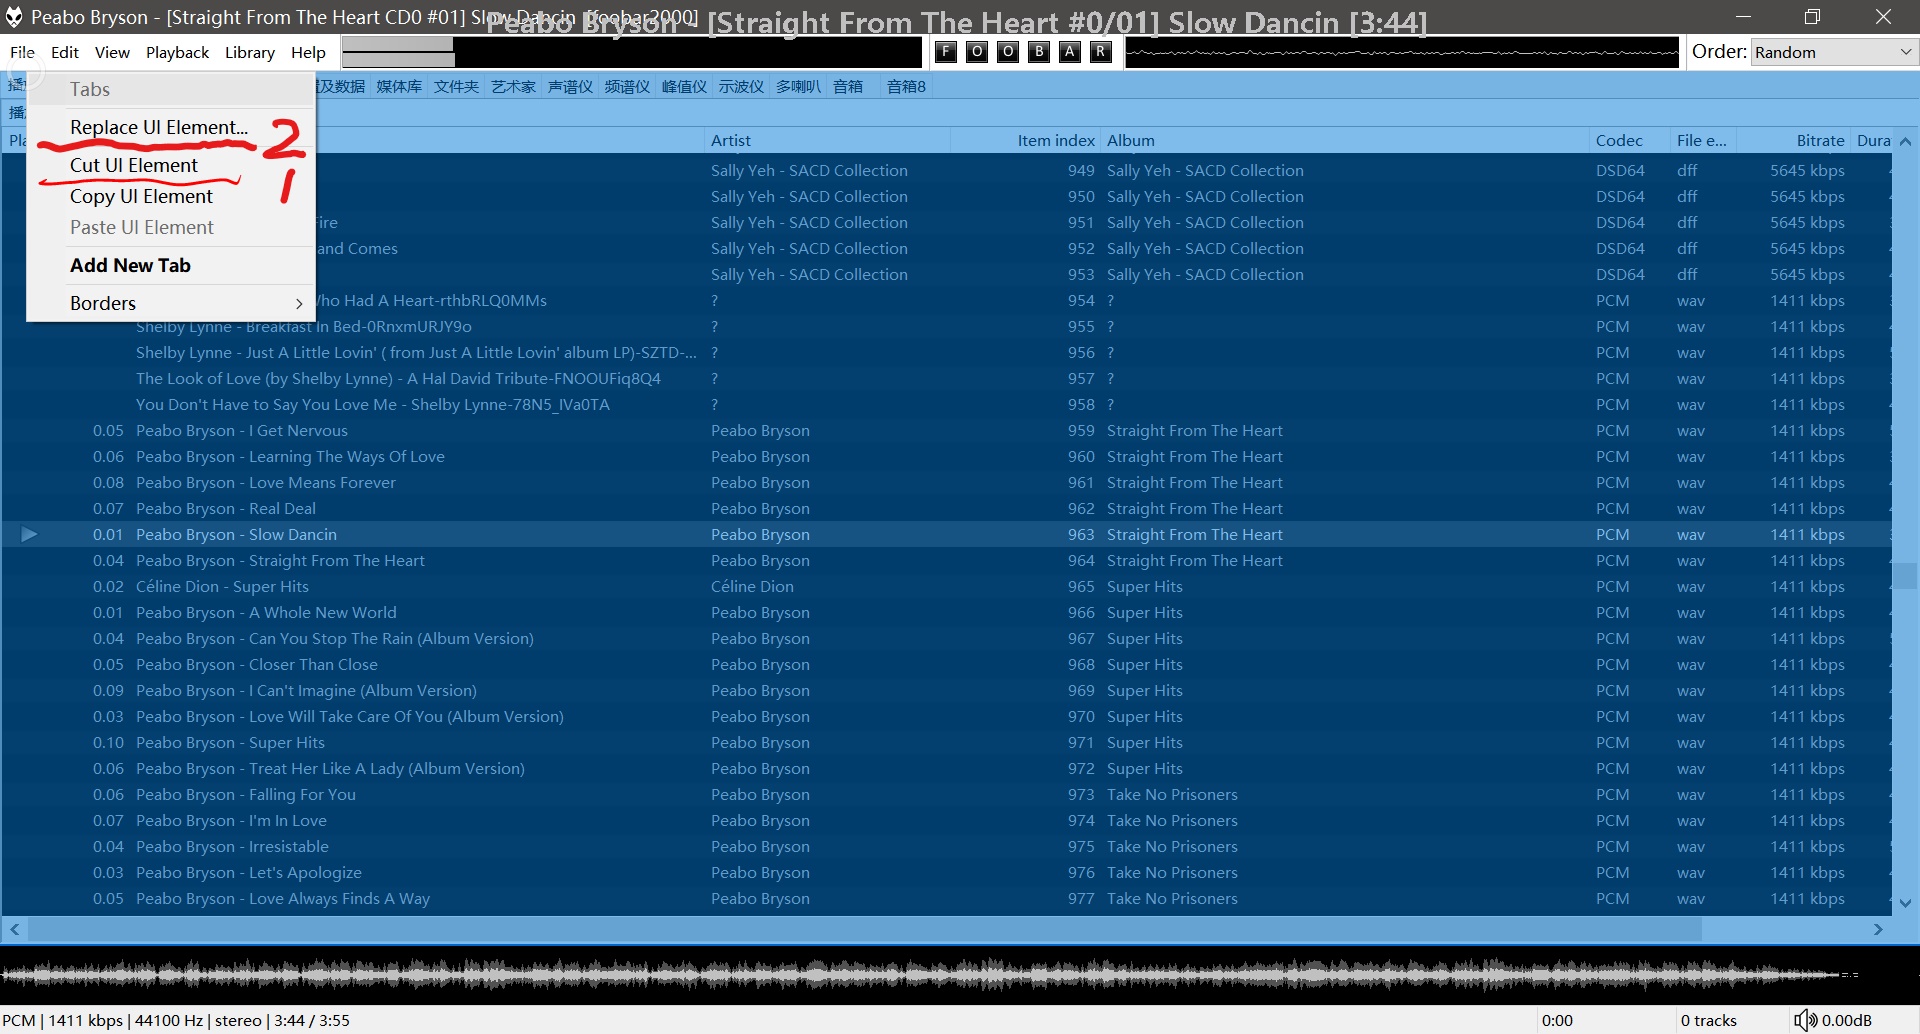Viewport: 1920px width, 1034px height.
Task: Open the Edit menu
Action: tap(65, 52)
